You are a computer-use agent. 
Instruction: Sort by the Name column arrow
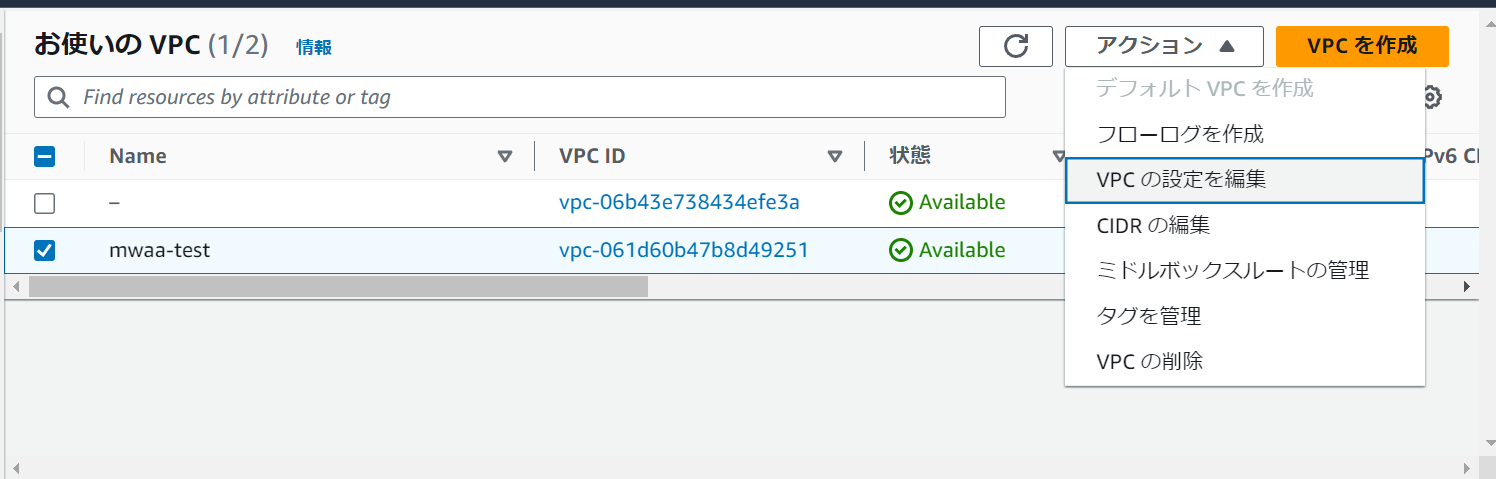coord(505,156)
